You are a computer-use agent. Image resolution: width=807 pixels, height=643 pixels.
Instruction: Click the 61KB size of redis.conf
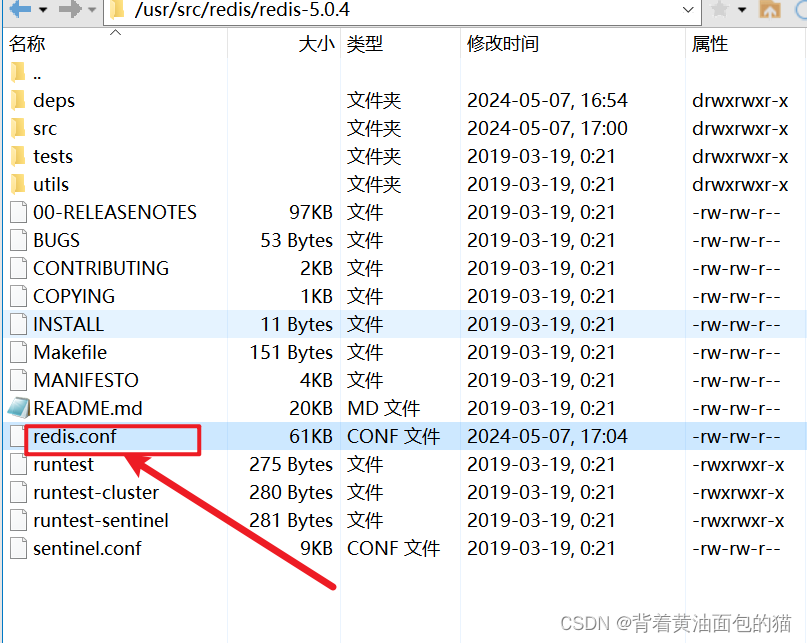coord(311,437)
